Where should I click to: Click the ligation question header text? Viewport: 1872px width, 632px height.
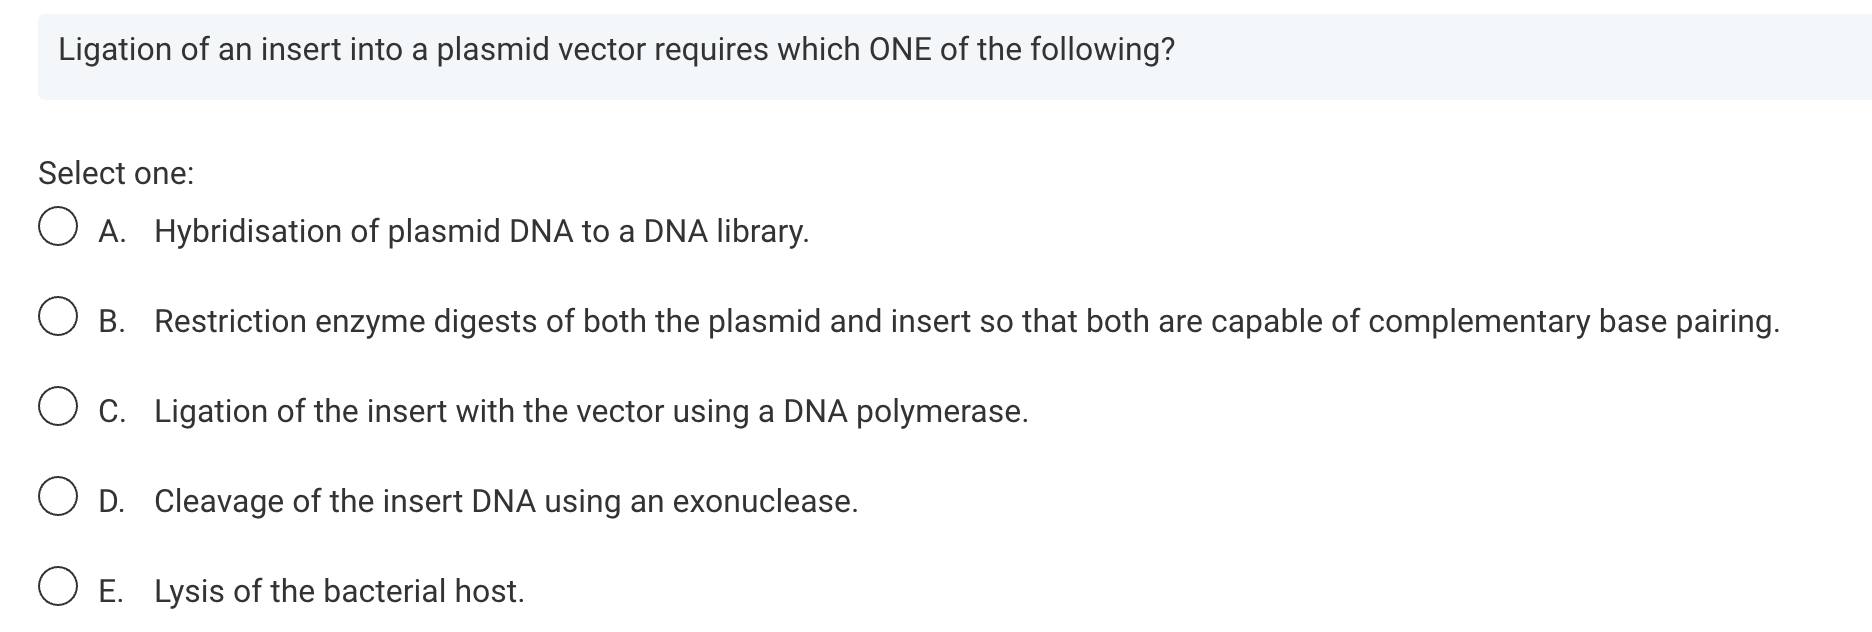tap(615, 48)
